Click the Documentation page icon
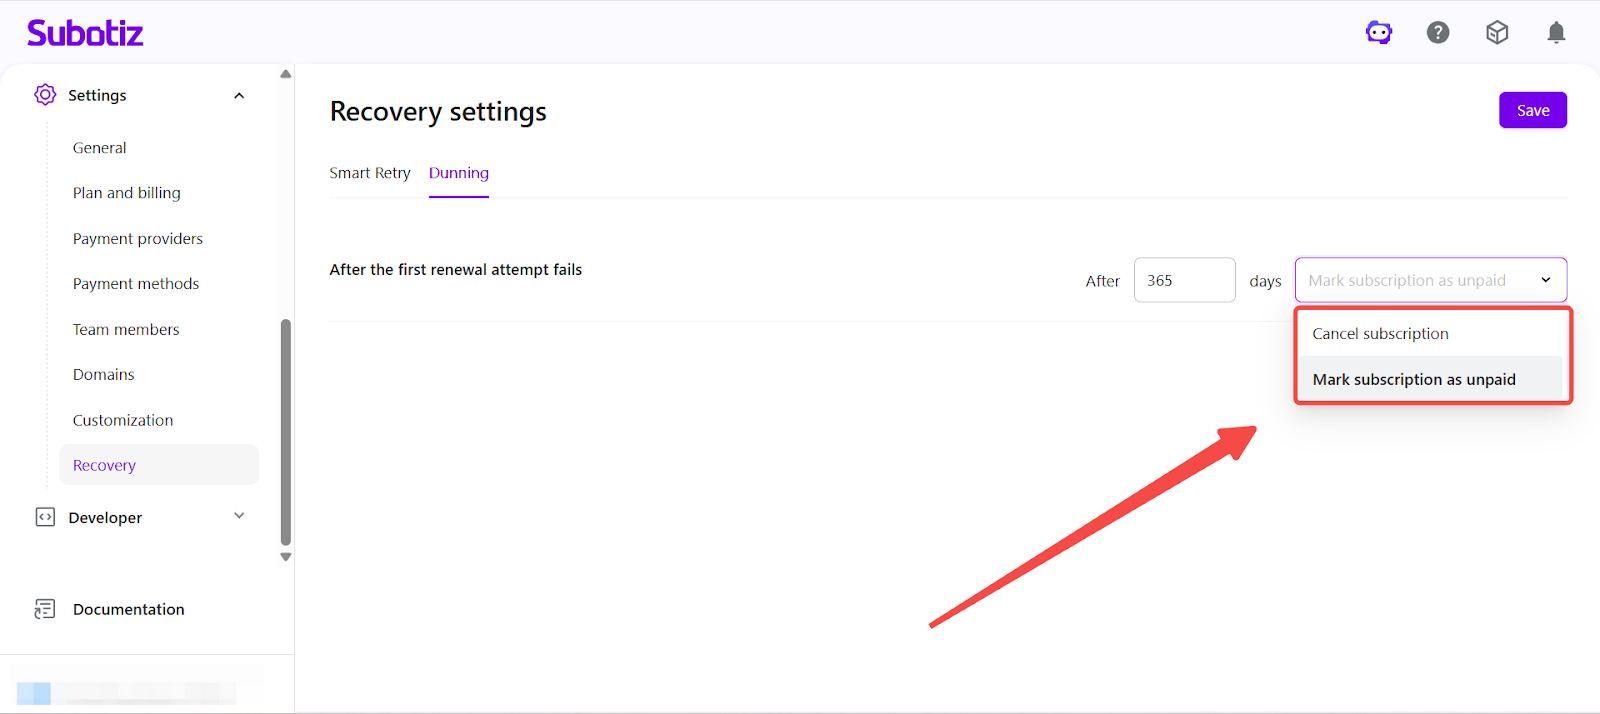This screenshot has width=1600, height=714. [x=45, y=609]
